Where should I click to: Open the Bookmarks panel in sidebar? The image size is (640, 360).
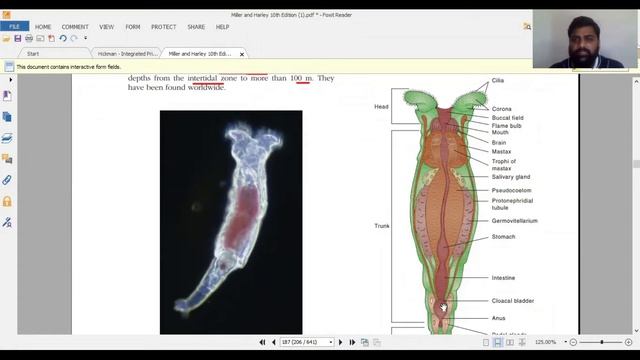(x=7, y=96)
